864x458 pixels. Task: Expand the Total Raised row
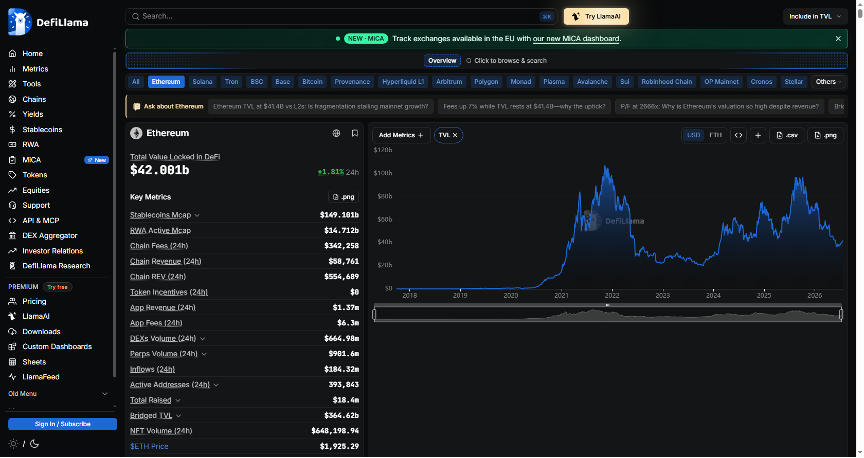(x=177, y=400)
